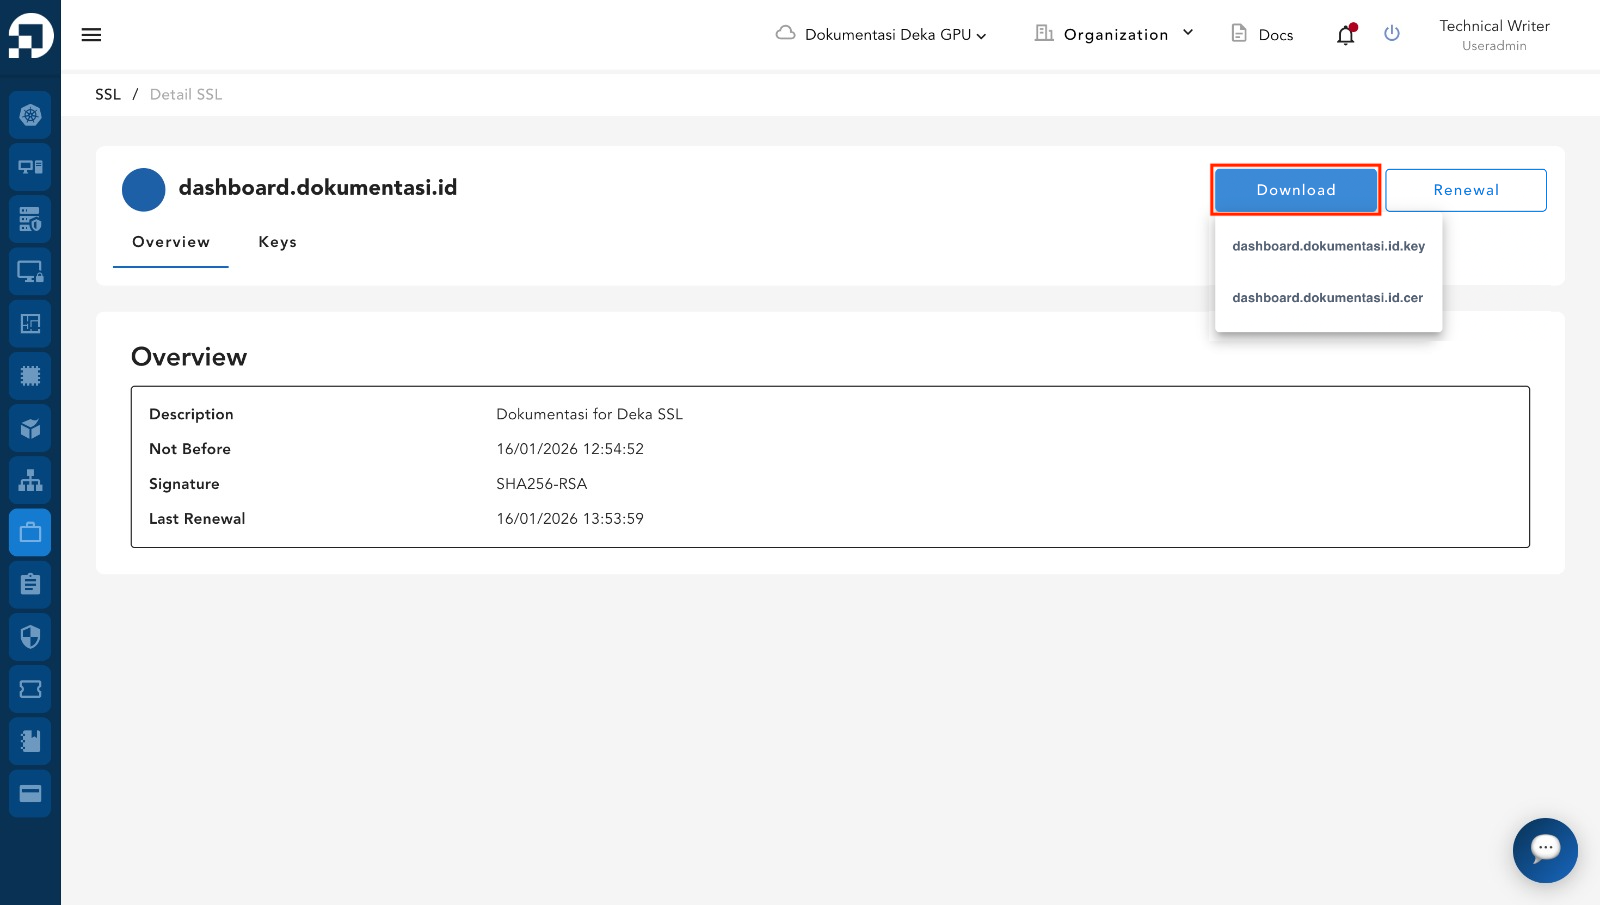This screenshot has height=905, width=1600.
Task: Select dashboard.dokumentasi.id.cer from the menu
Action: click(1327, 298)
